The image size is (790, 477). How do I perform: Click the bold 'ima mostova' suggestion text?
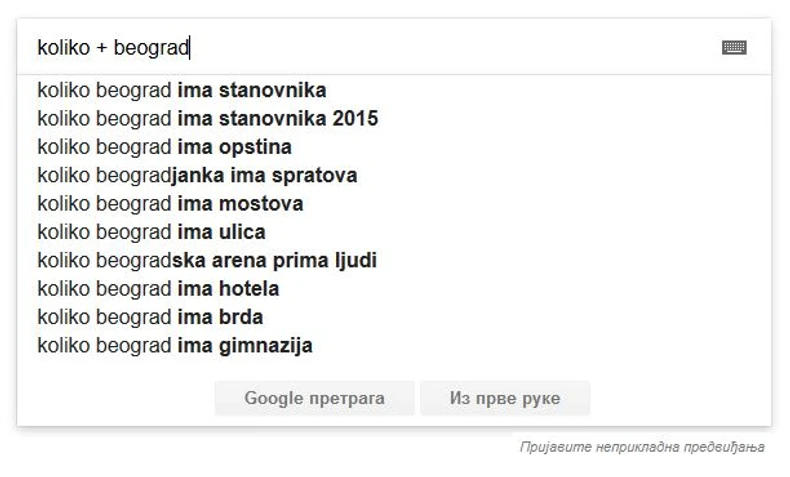240,204
